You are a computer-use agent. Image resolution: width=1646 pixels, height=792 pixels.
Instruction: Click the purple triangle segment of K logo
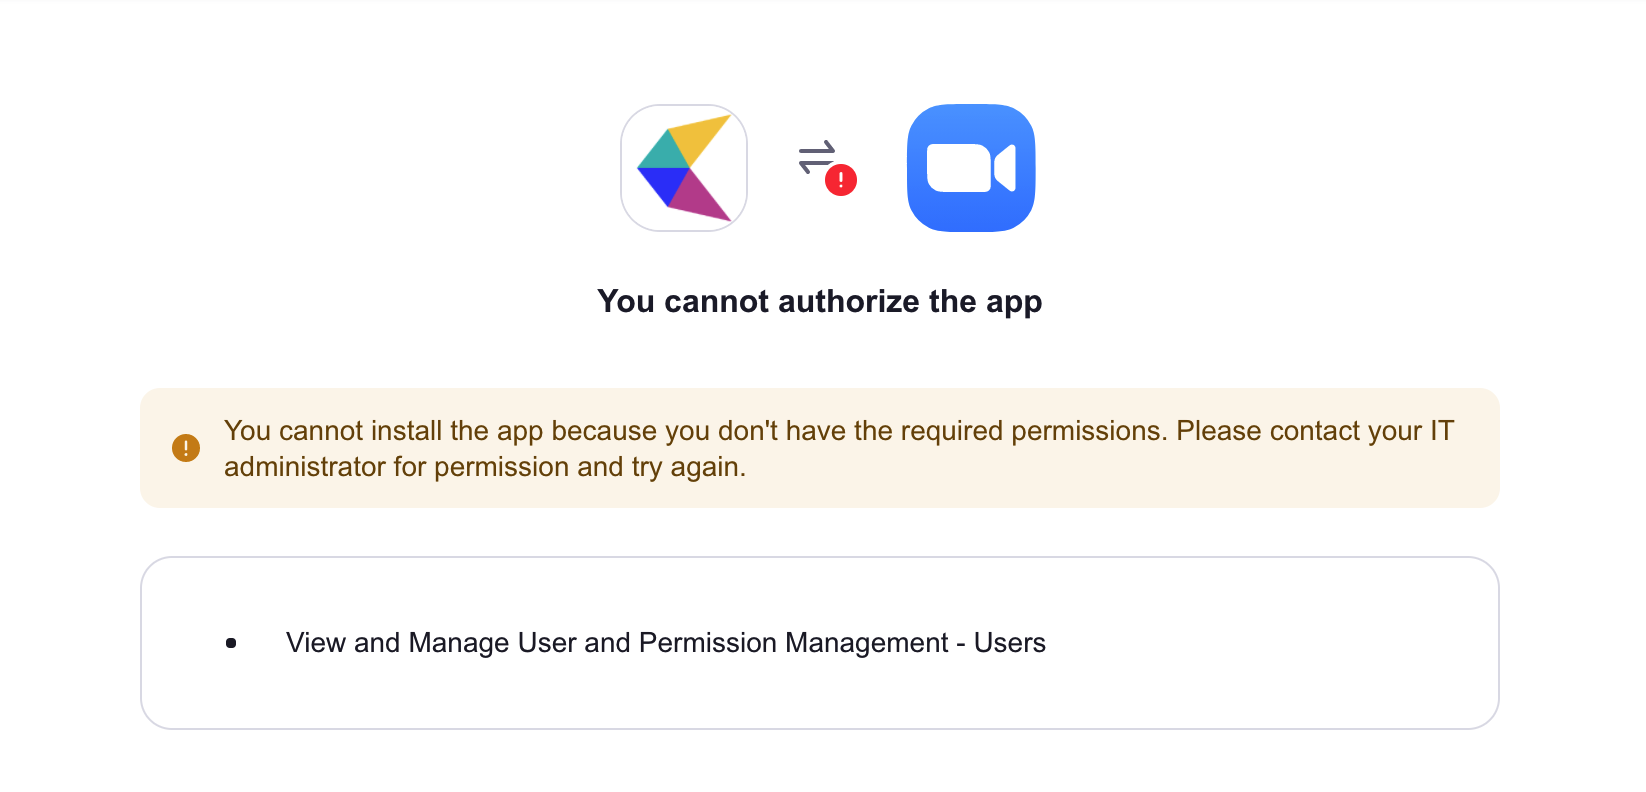[x=698, y=194]
